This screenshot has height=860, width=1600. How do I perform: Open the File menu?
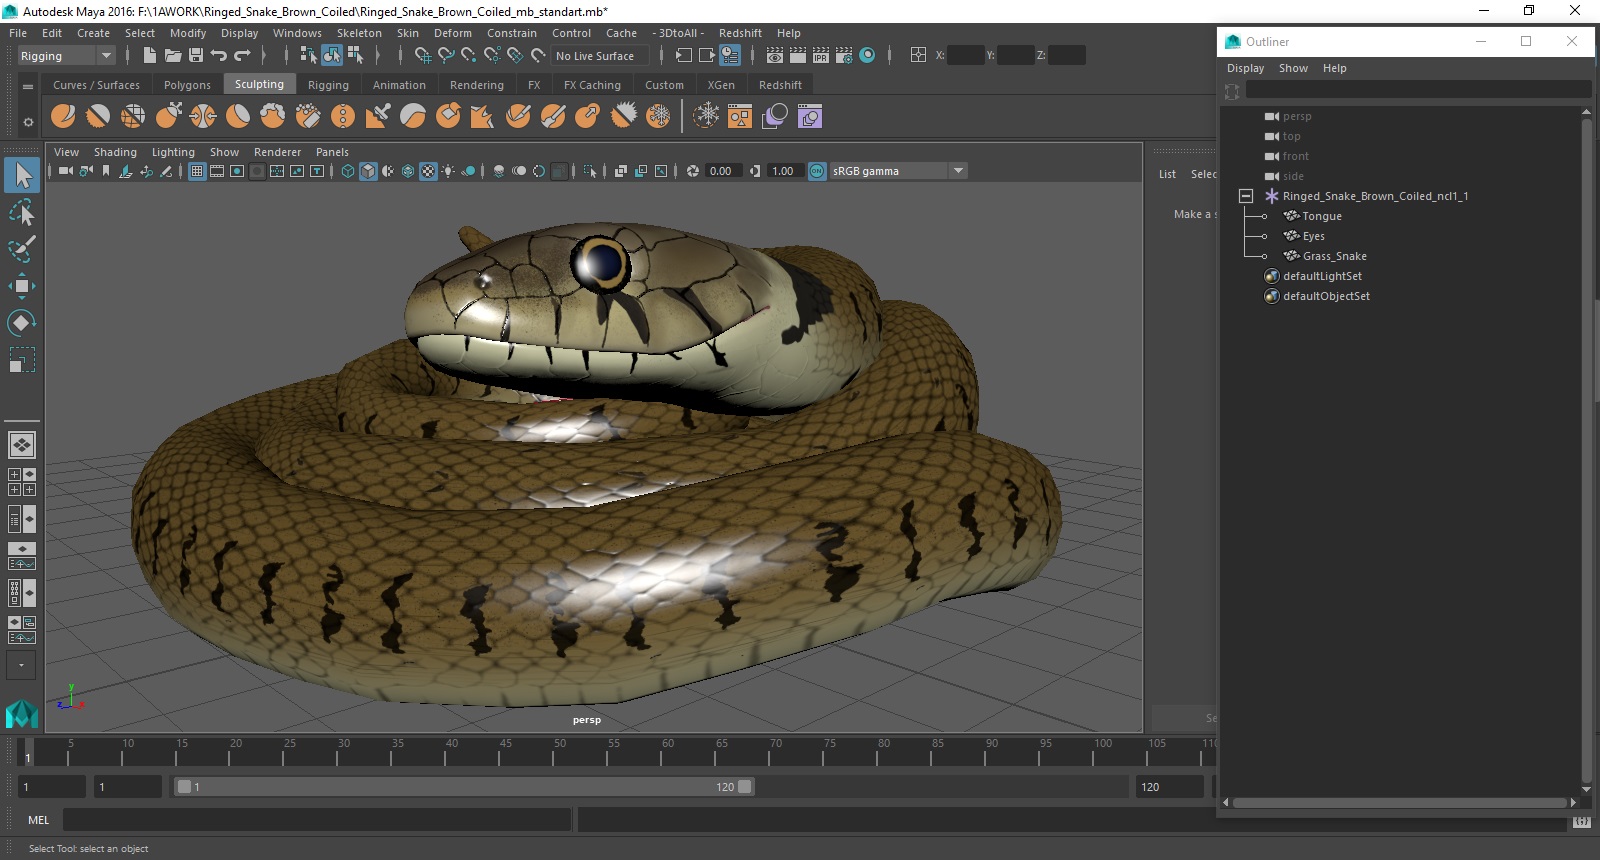coord(18,33)
